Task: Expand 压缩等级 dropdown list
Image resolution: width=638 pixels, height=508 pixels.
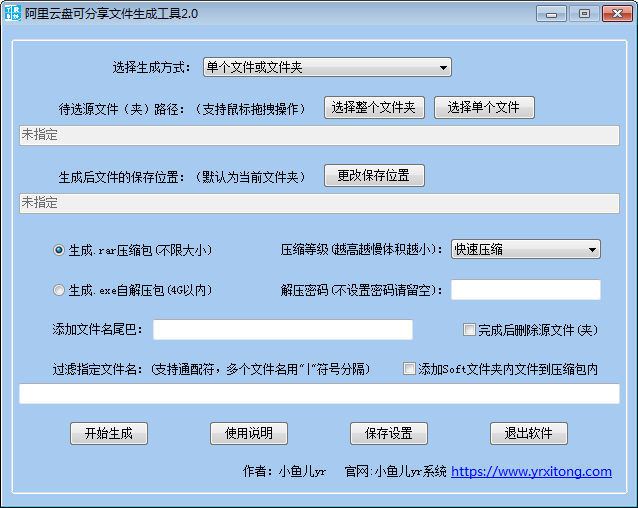Action: pyautogui.click(x=525, y=249)
